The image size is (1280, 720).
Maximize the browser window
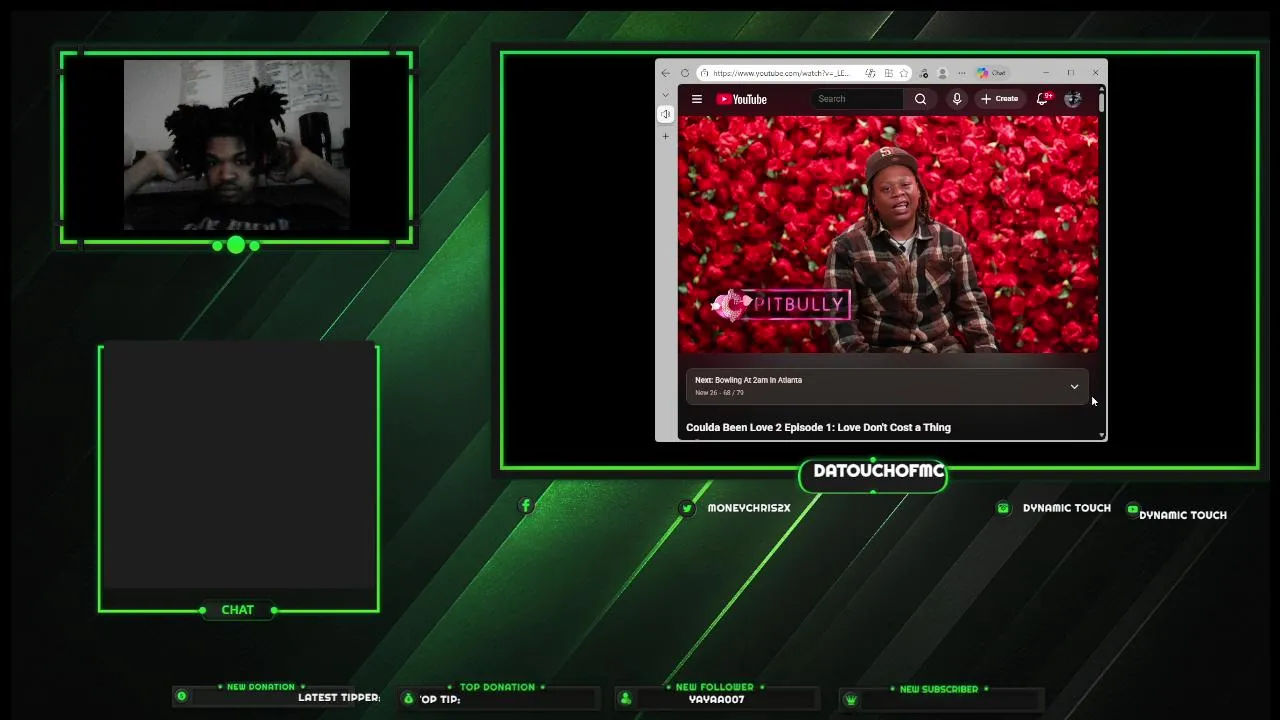pyautogui.click(x=1070, y=73)
